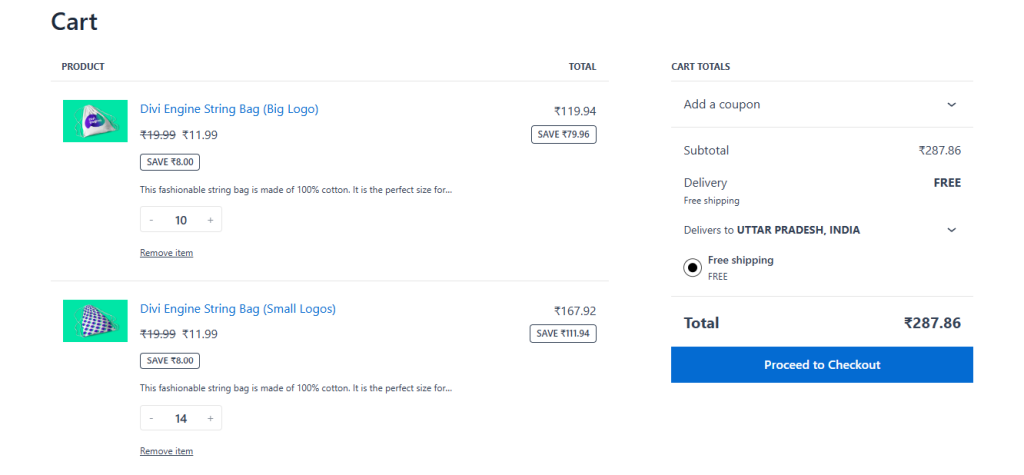Click the quantity field showing 14

[181, 419]
